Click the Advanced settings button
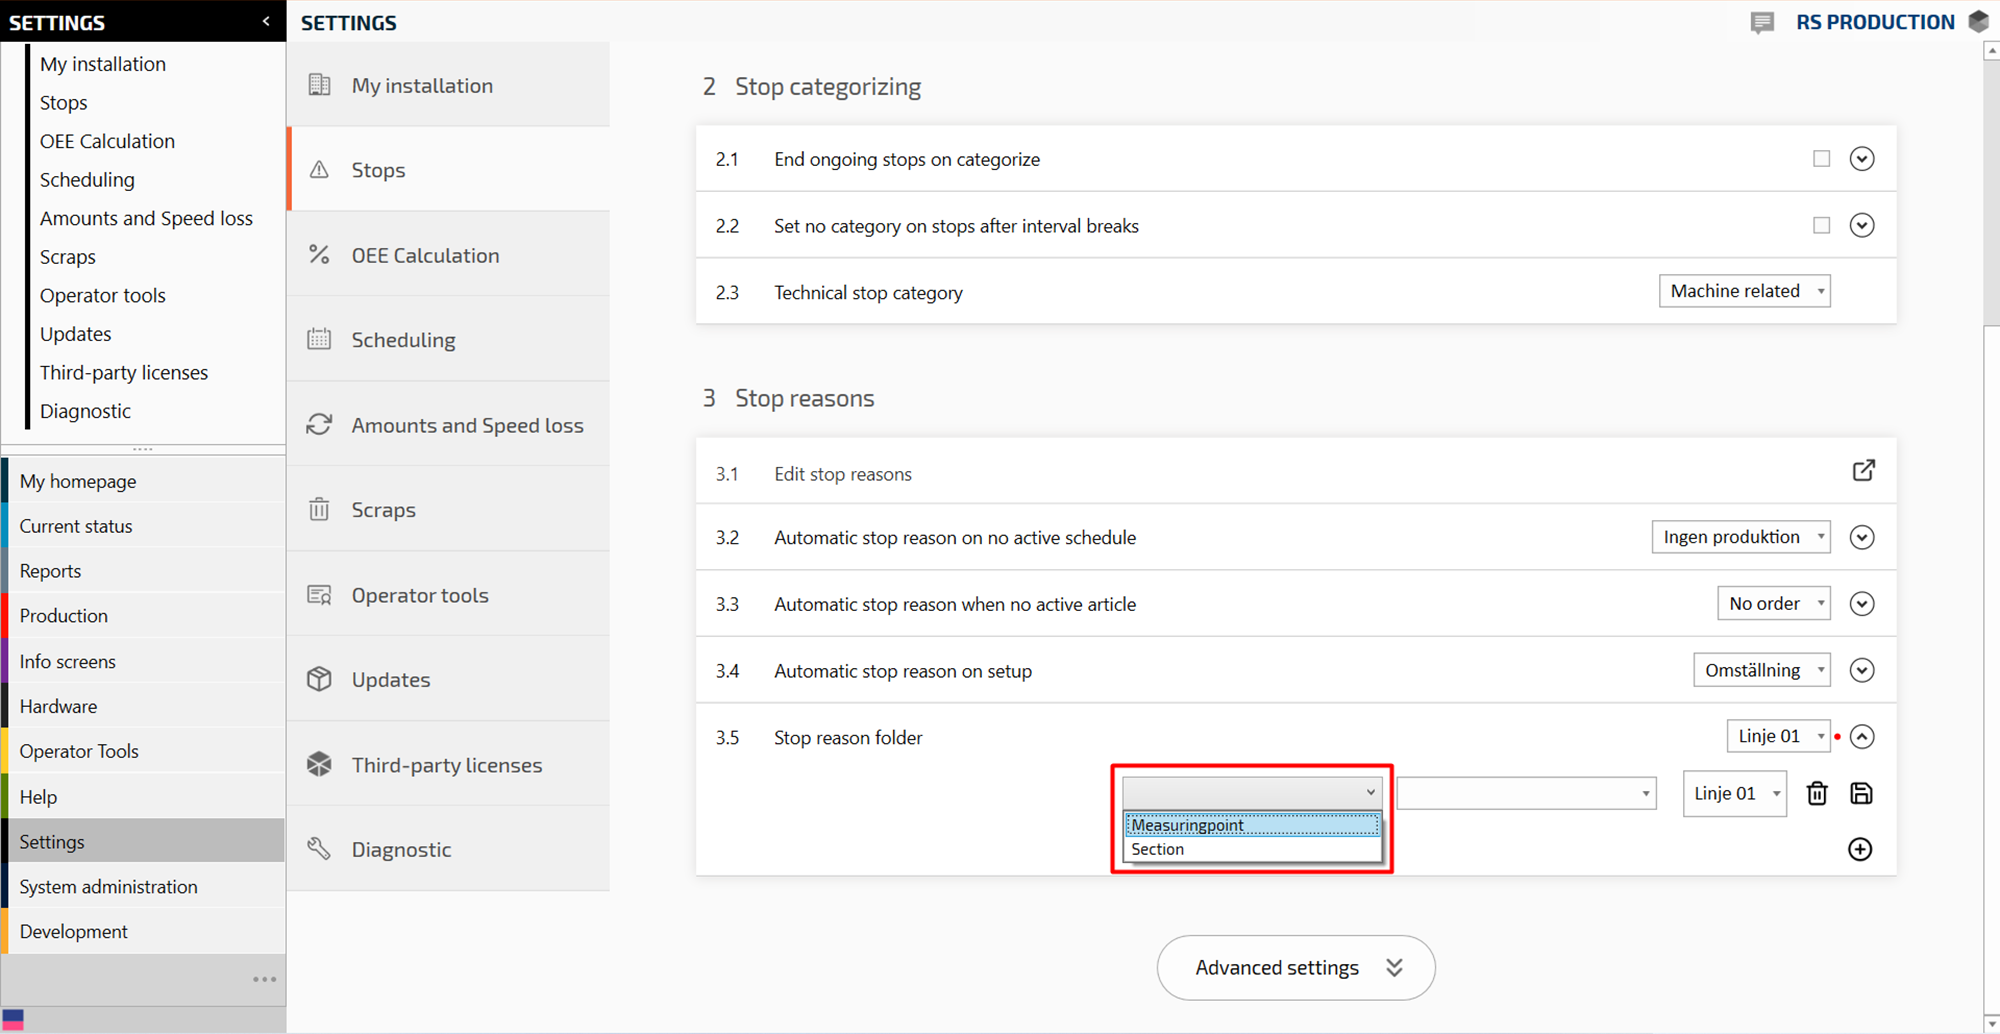This screenshot has height=1034, width=2000. 1296,967
